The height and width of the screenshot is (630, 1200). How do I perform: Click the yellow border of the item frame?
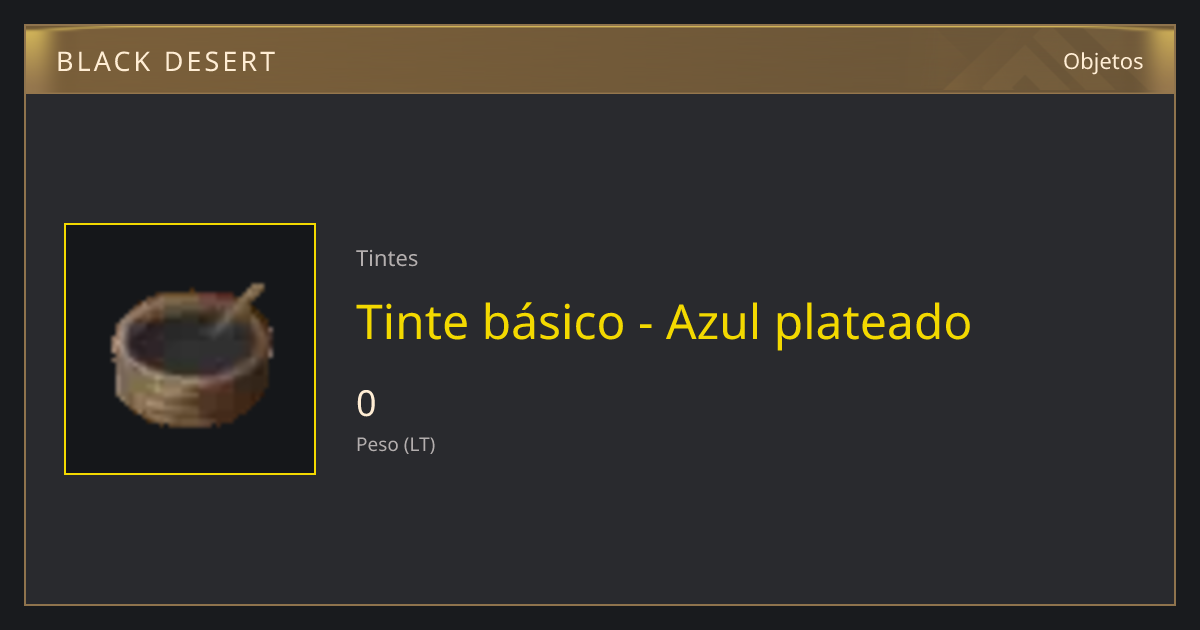190,224
